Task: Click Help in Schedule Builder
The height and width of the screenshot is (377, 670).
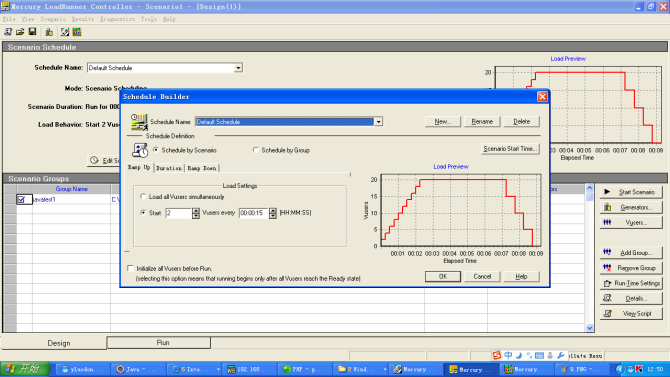Action: [521, 277]
